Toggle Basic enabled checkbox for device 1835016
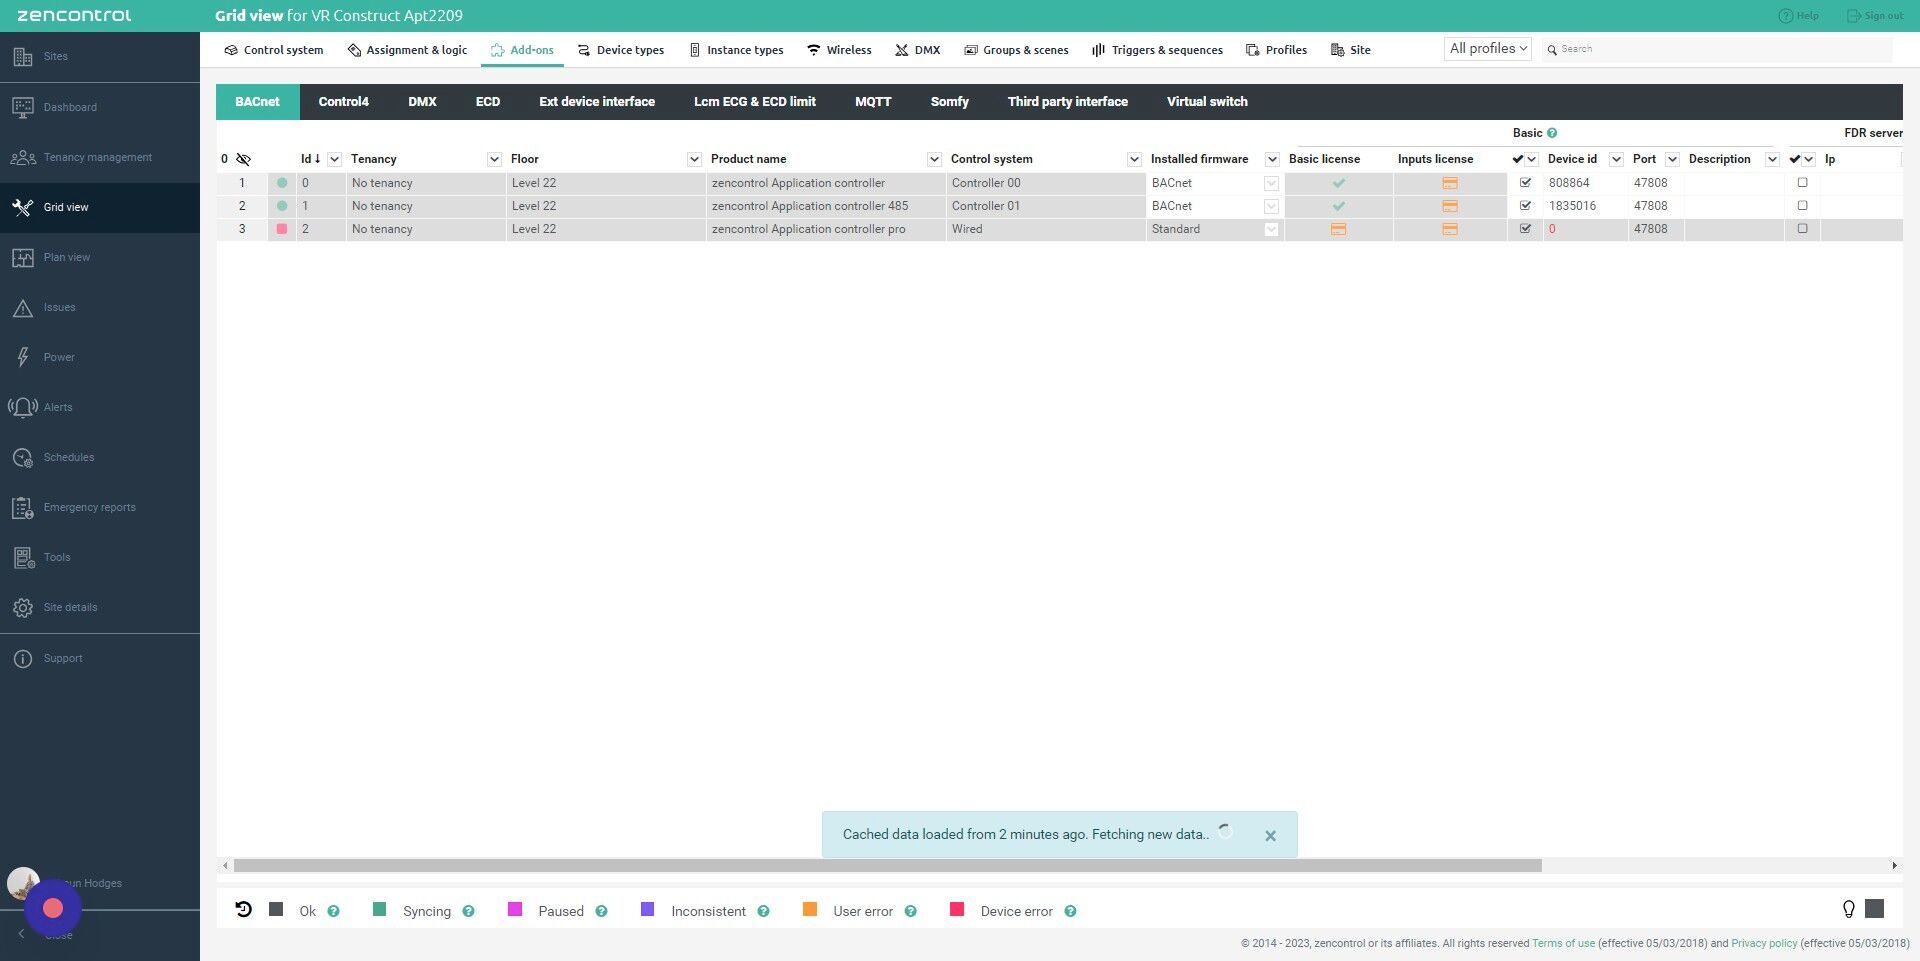The width and height of the screenshot is (1920, 961). click(x=1525, y=206)
